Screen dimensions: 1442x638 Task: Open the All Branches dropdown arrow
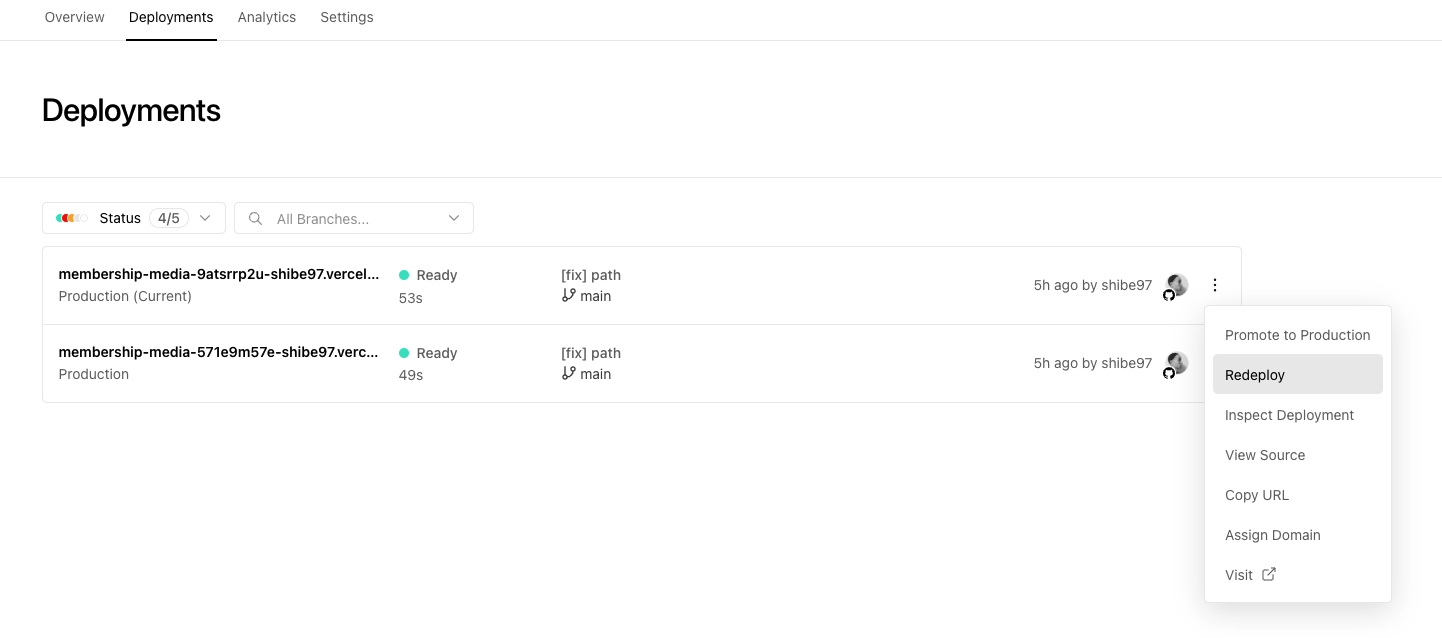pyautogui.click(x=454, y=218)
